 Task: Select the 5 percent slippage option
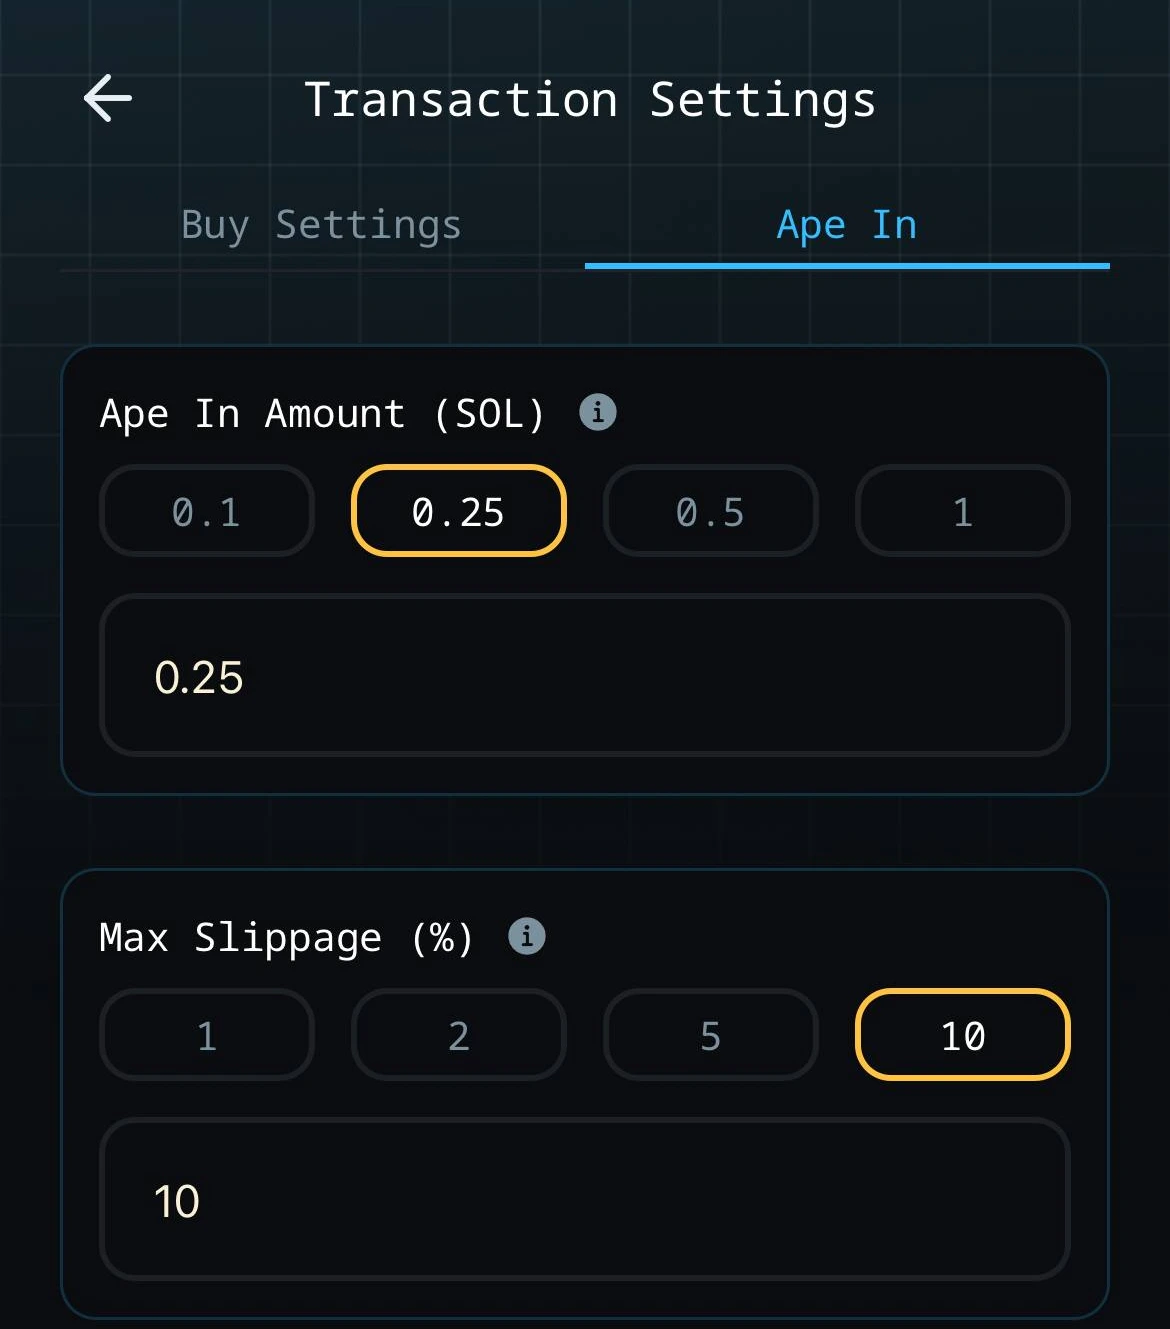[x=710, y=1035]
